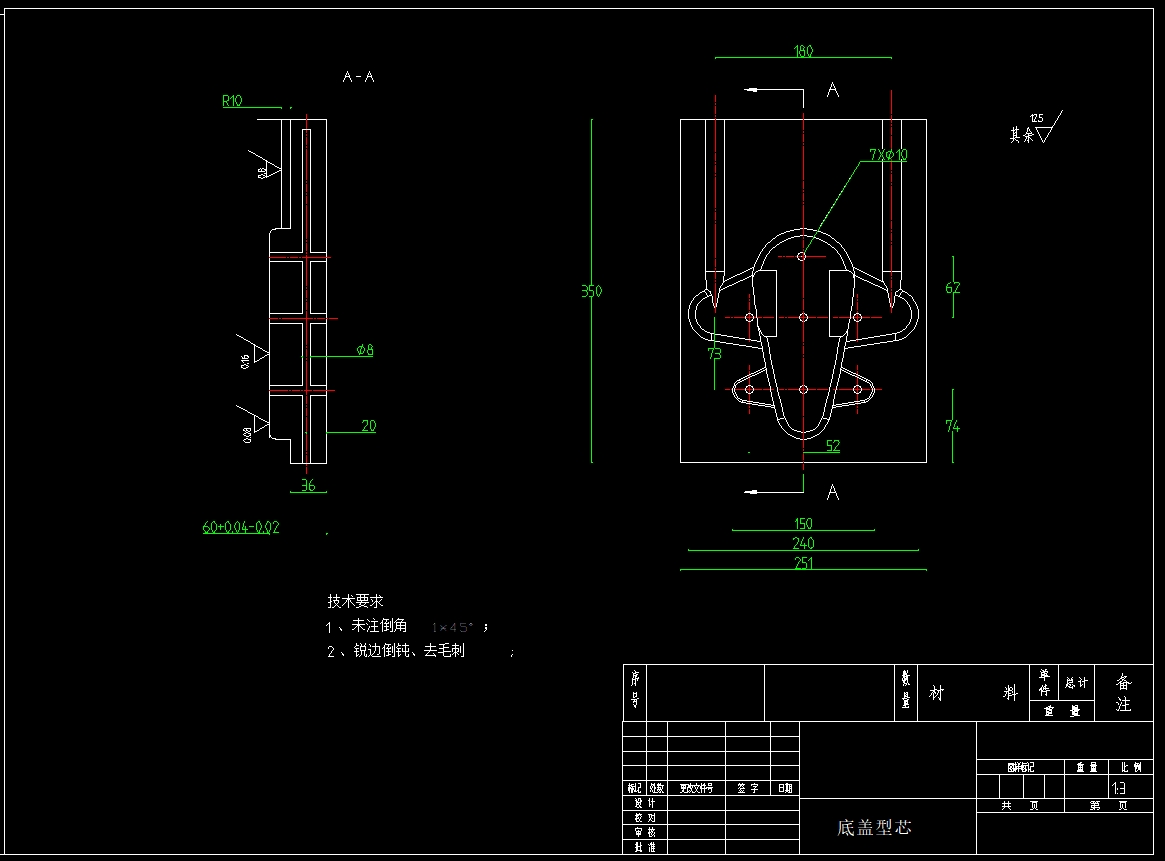Click the 批准 row label
This screenshot has height=861, width=1165.
(x=645, y=847)
